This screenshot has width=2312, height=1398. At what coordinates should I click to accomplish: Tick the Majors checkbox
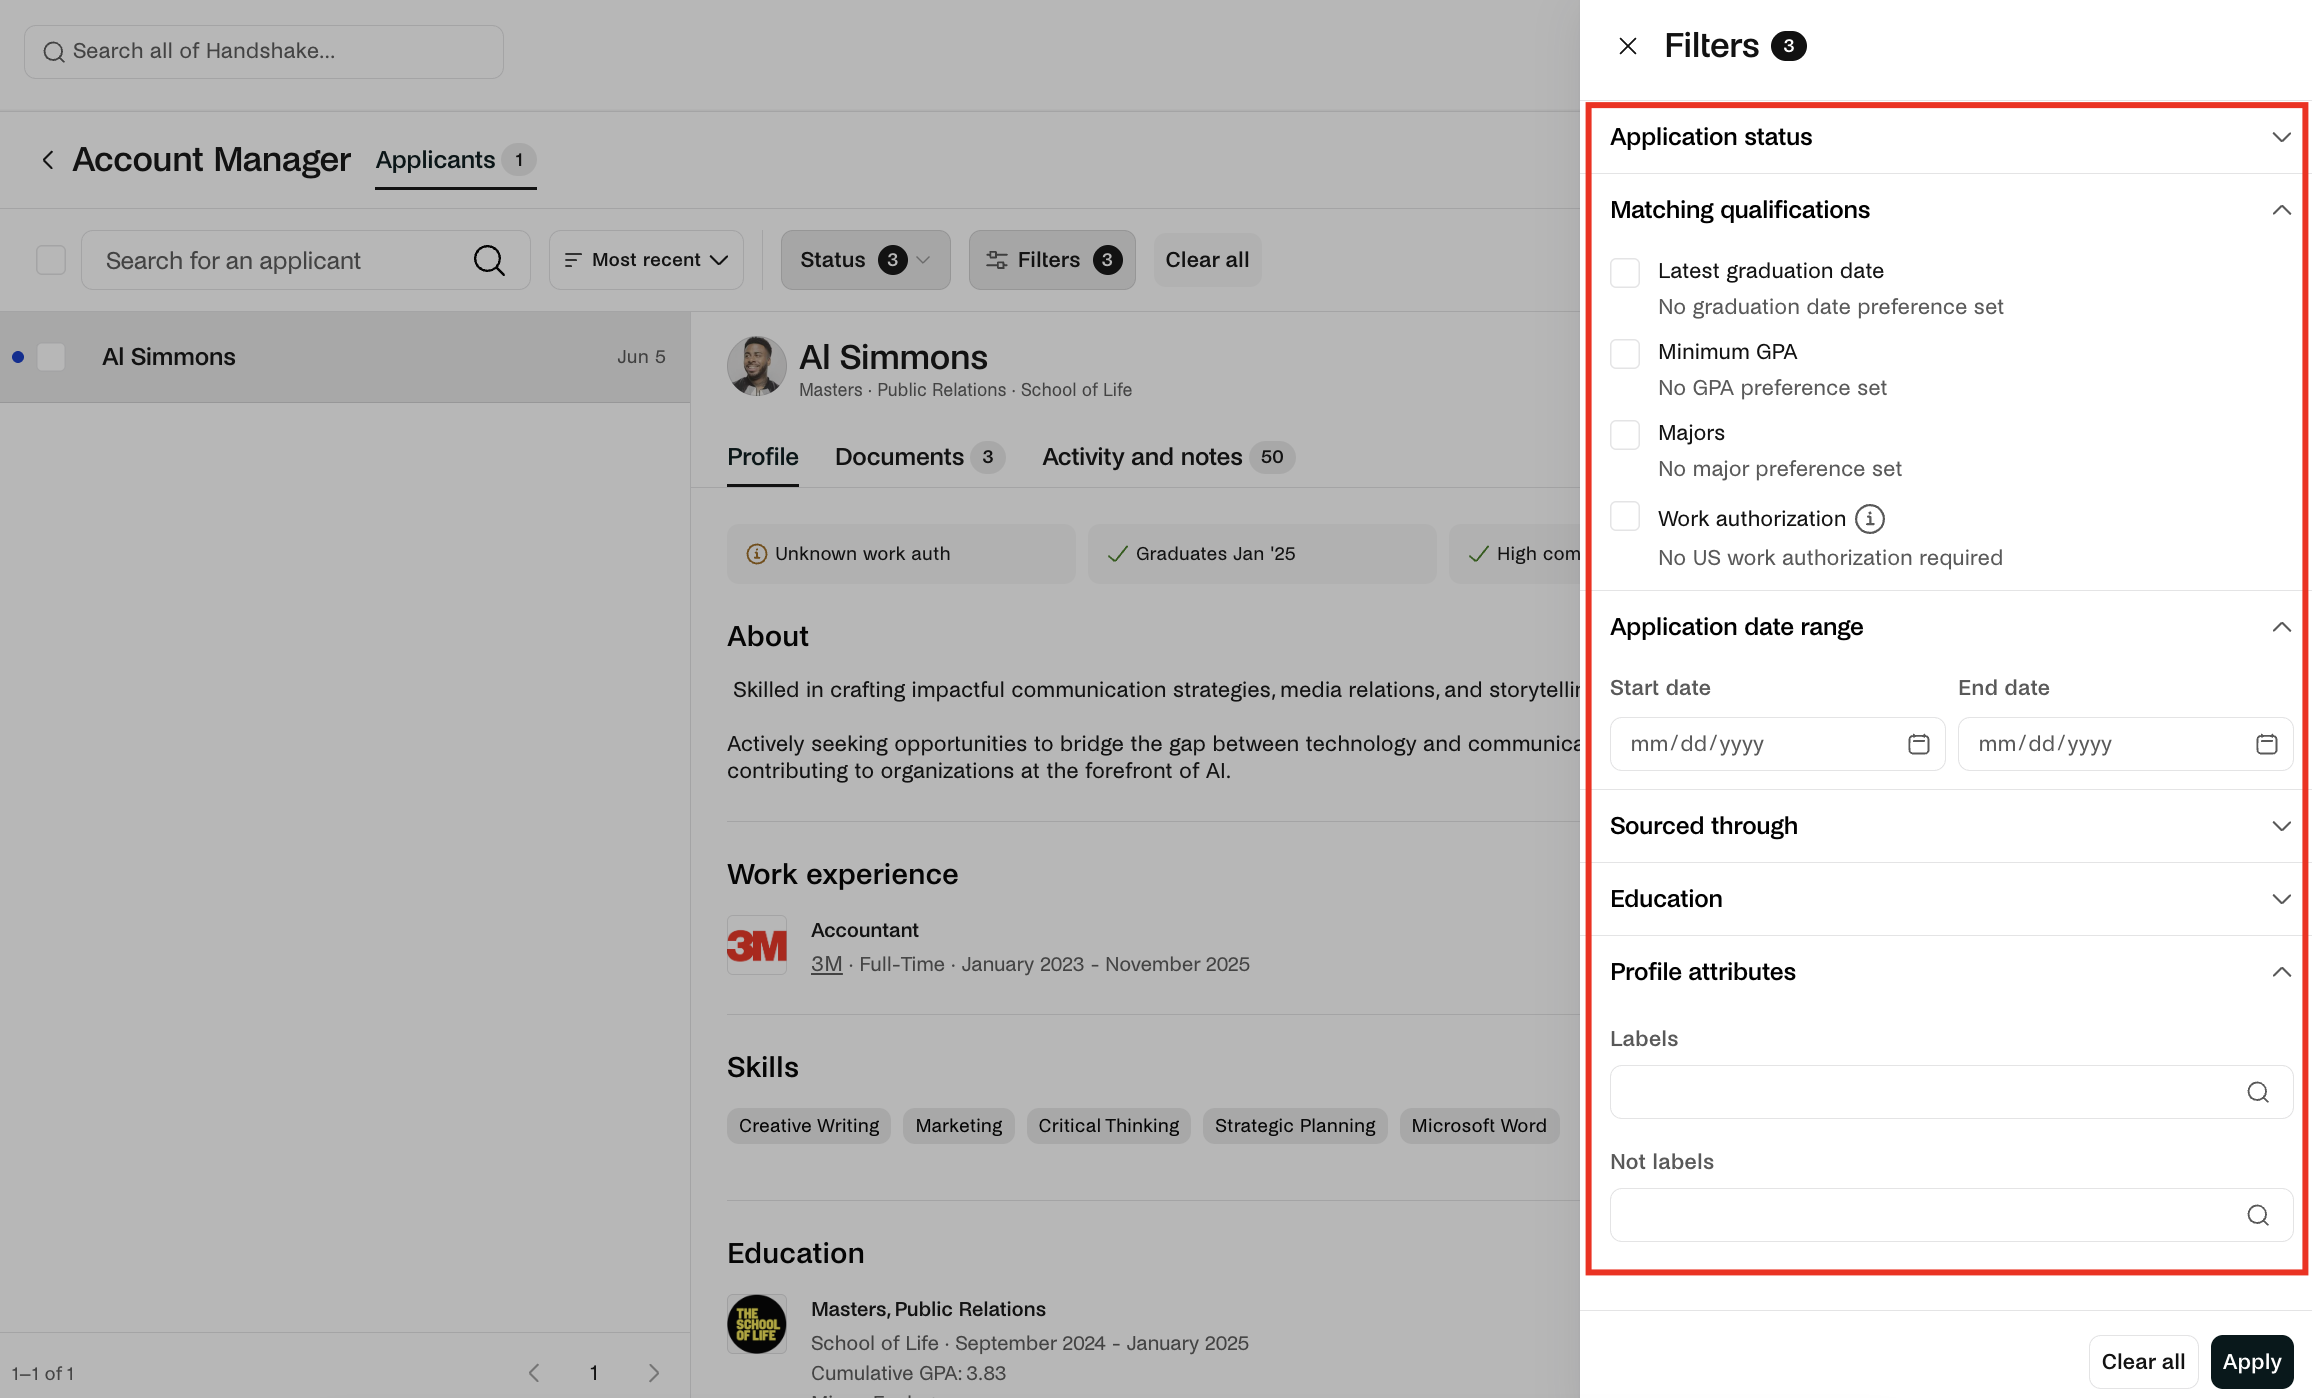click(x=1625, y=434)
